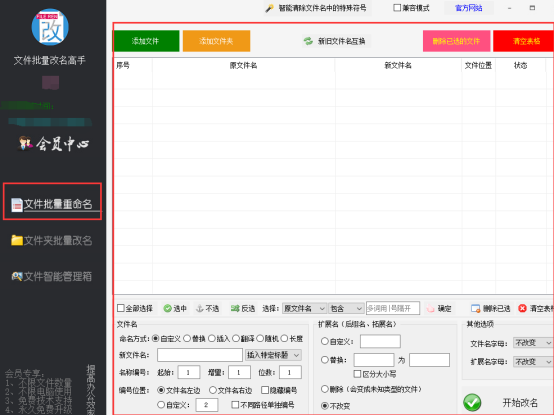
Task: Click the extension 自定义 input field
Action: click(380, 341)
